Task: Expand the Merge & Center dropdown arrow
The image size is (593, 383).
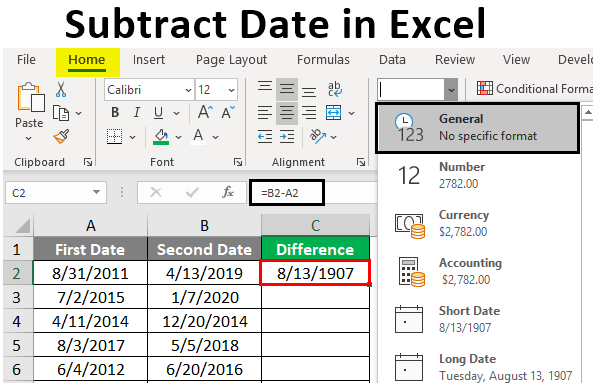Action: 351,113
